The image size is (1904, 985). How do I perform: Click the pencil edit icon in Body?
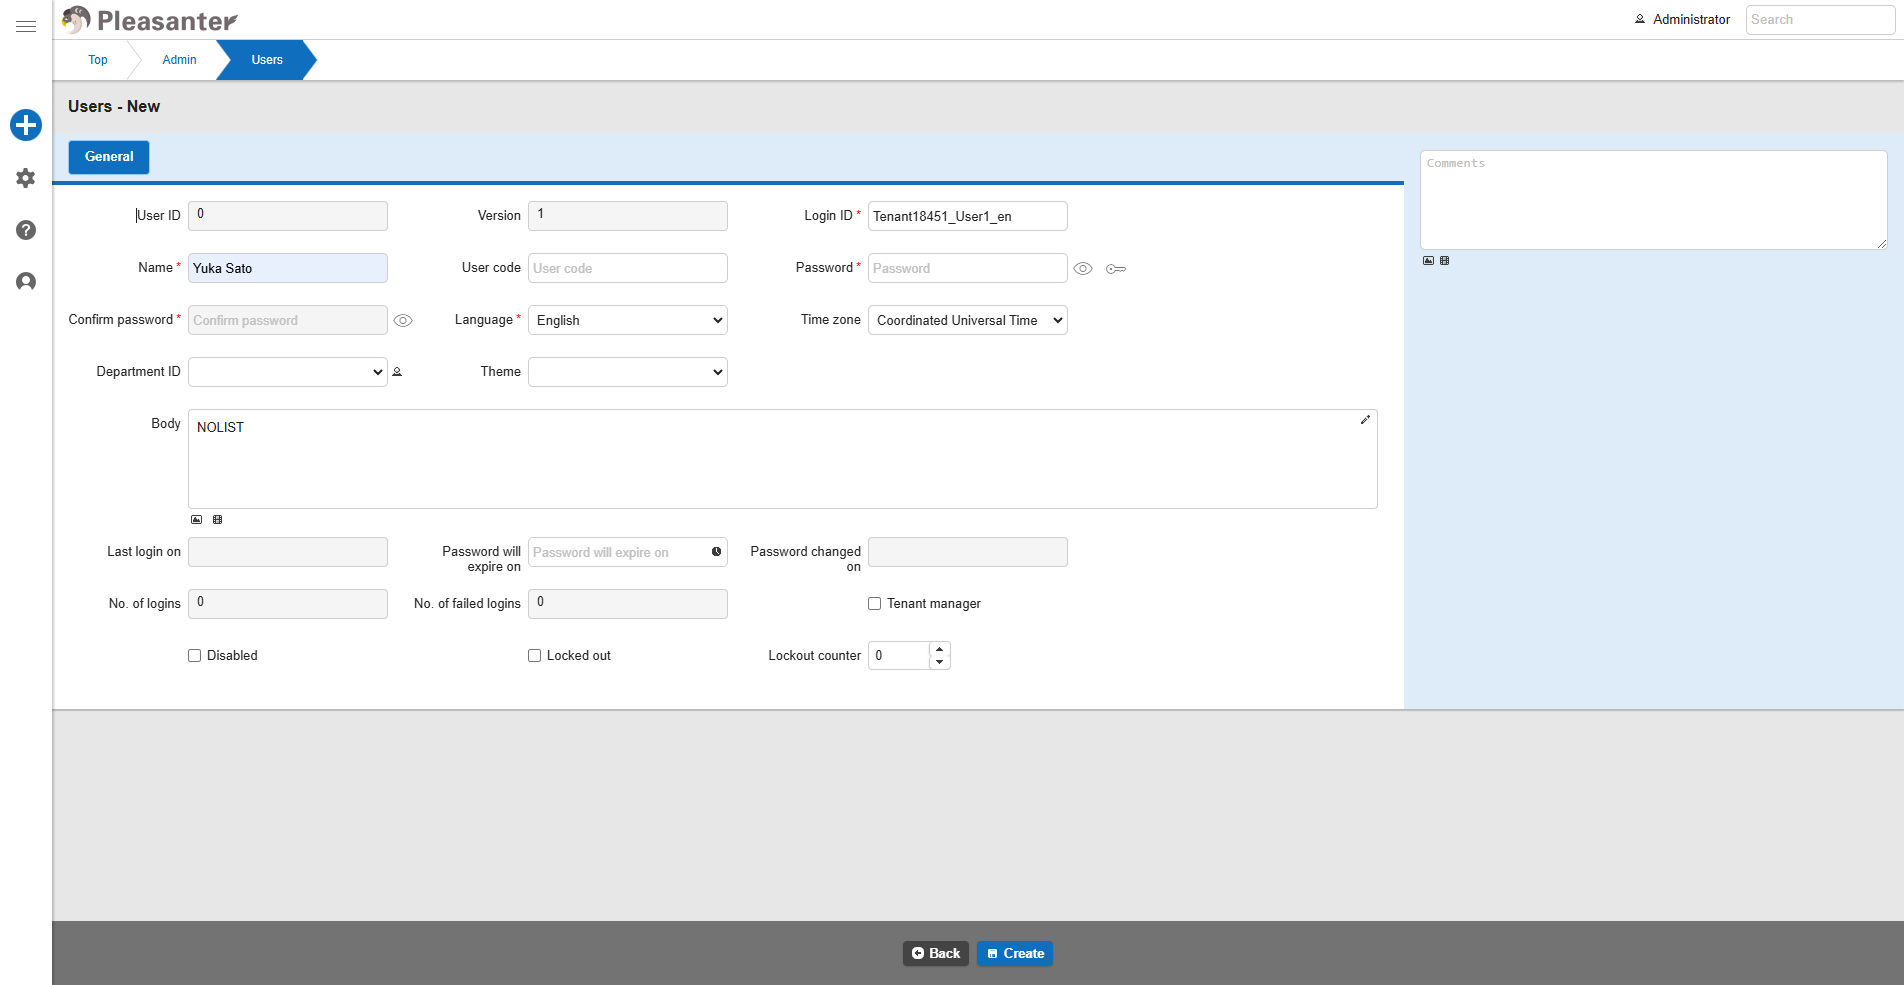click(1365, 420)
